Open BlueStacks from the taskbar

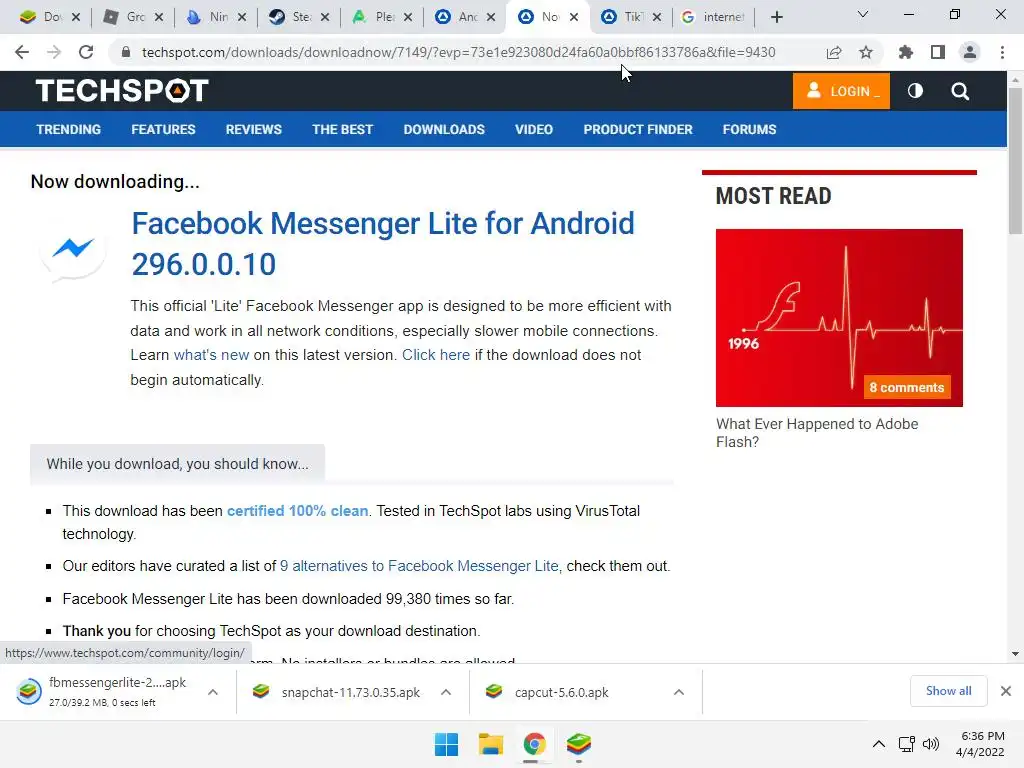point(579,744)
